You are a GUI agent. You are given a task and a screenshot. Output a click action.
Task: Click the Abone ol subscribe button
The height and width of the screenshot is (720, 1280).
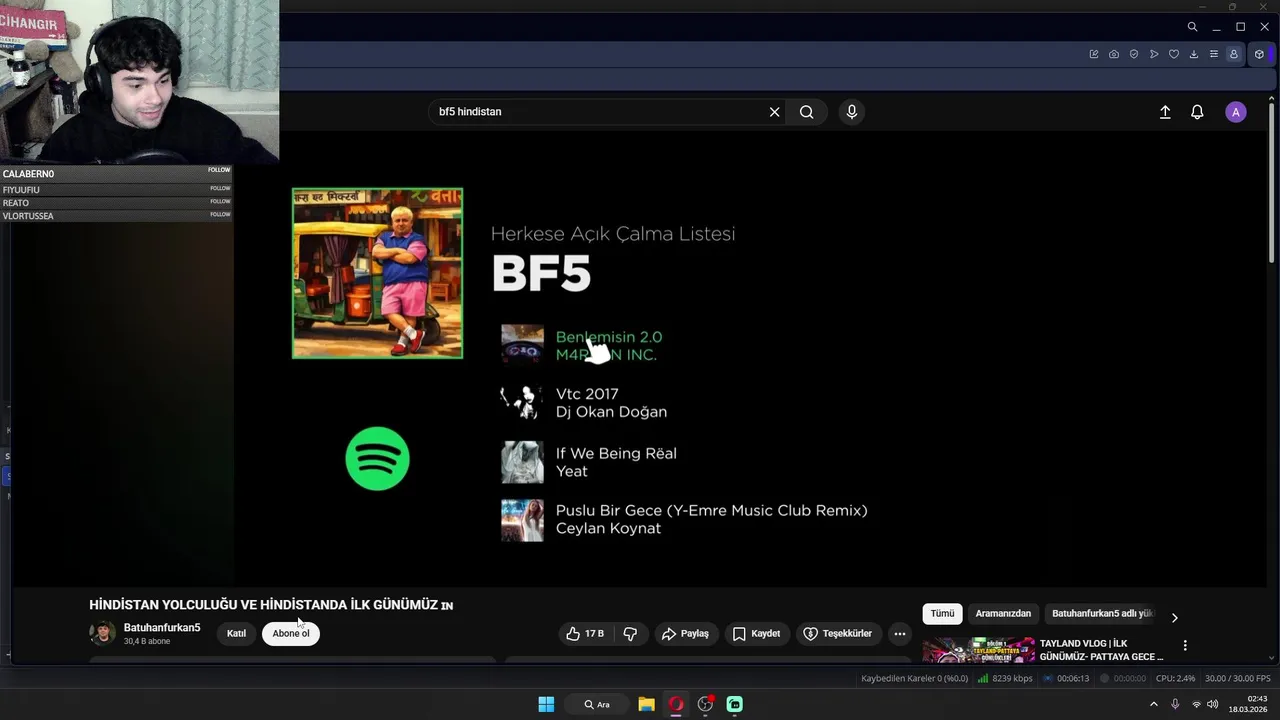pyautogui.click(x=291, y=633)
